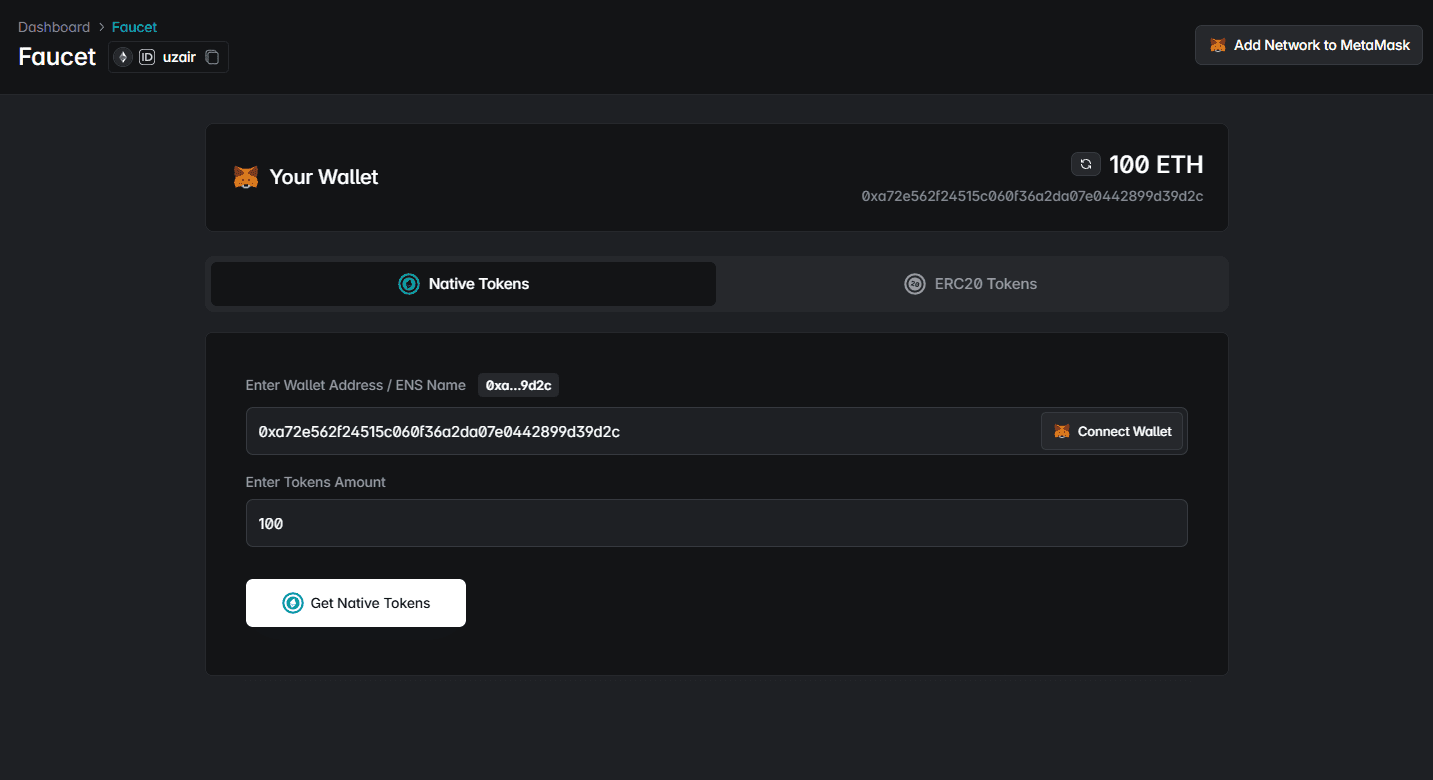Switch to the ERC20 Tokens tab
The height and width of the screenshot is (780, 1433).
[970, 283]
